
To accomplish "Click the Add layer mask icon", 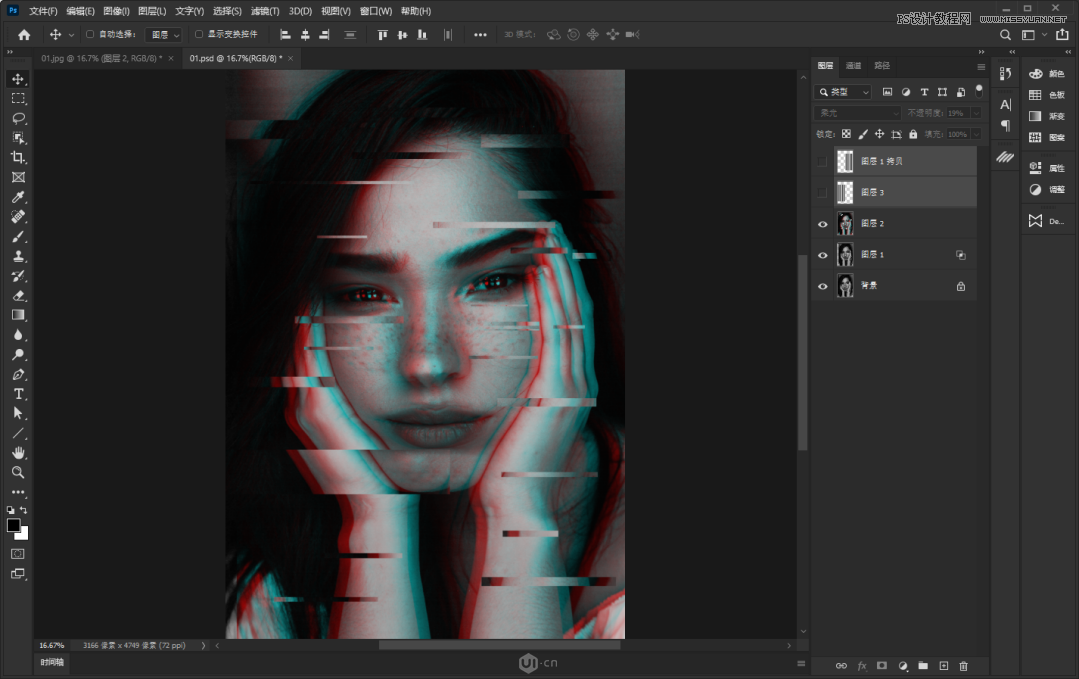I will click(882, 665).
